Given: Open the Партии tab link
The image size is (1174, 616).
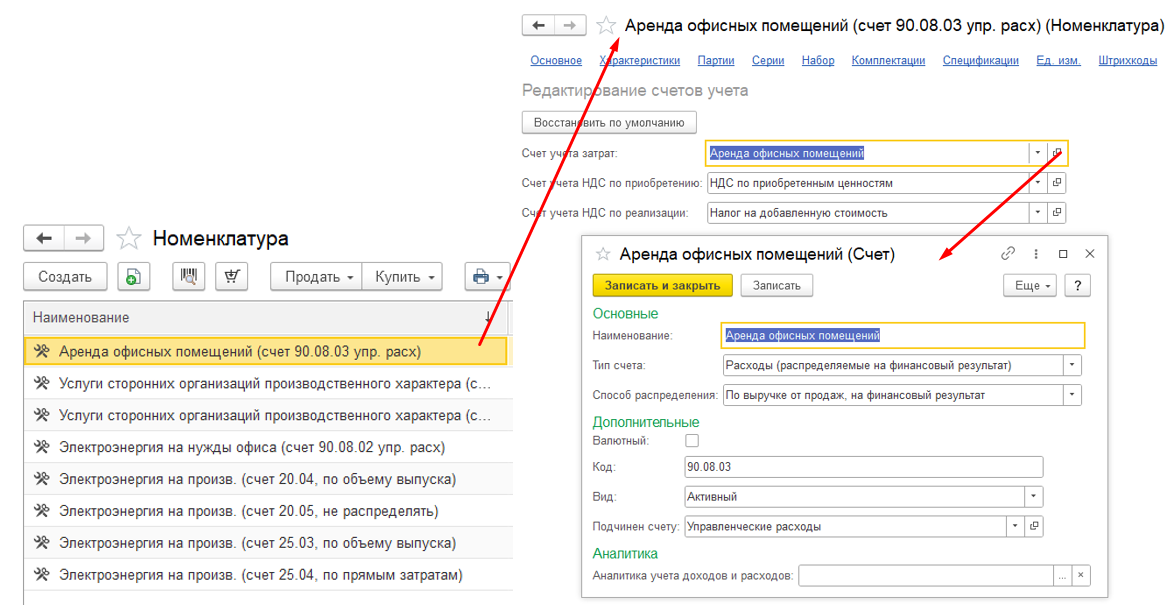Looking at the screenshot, I should click(716, 61).
